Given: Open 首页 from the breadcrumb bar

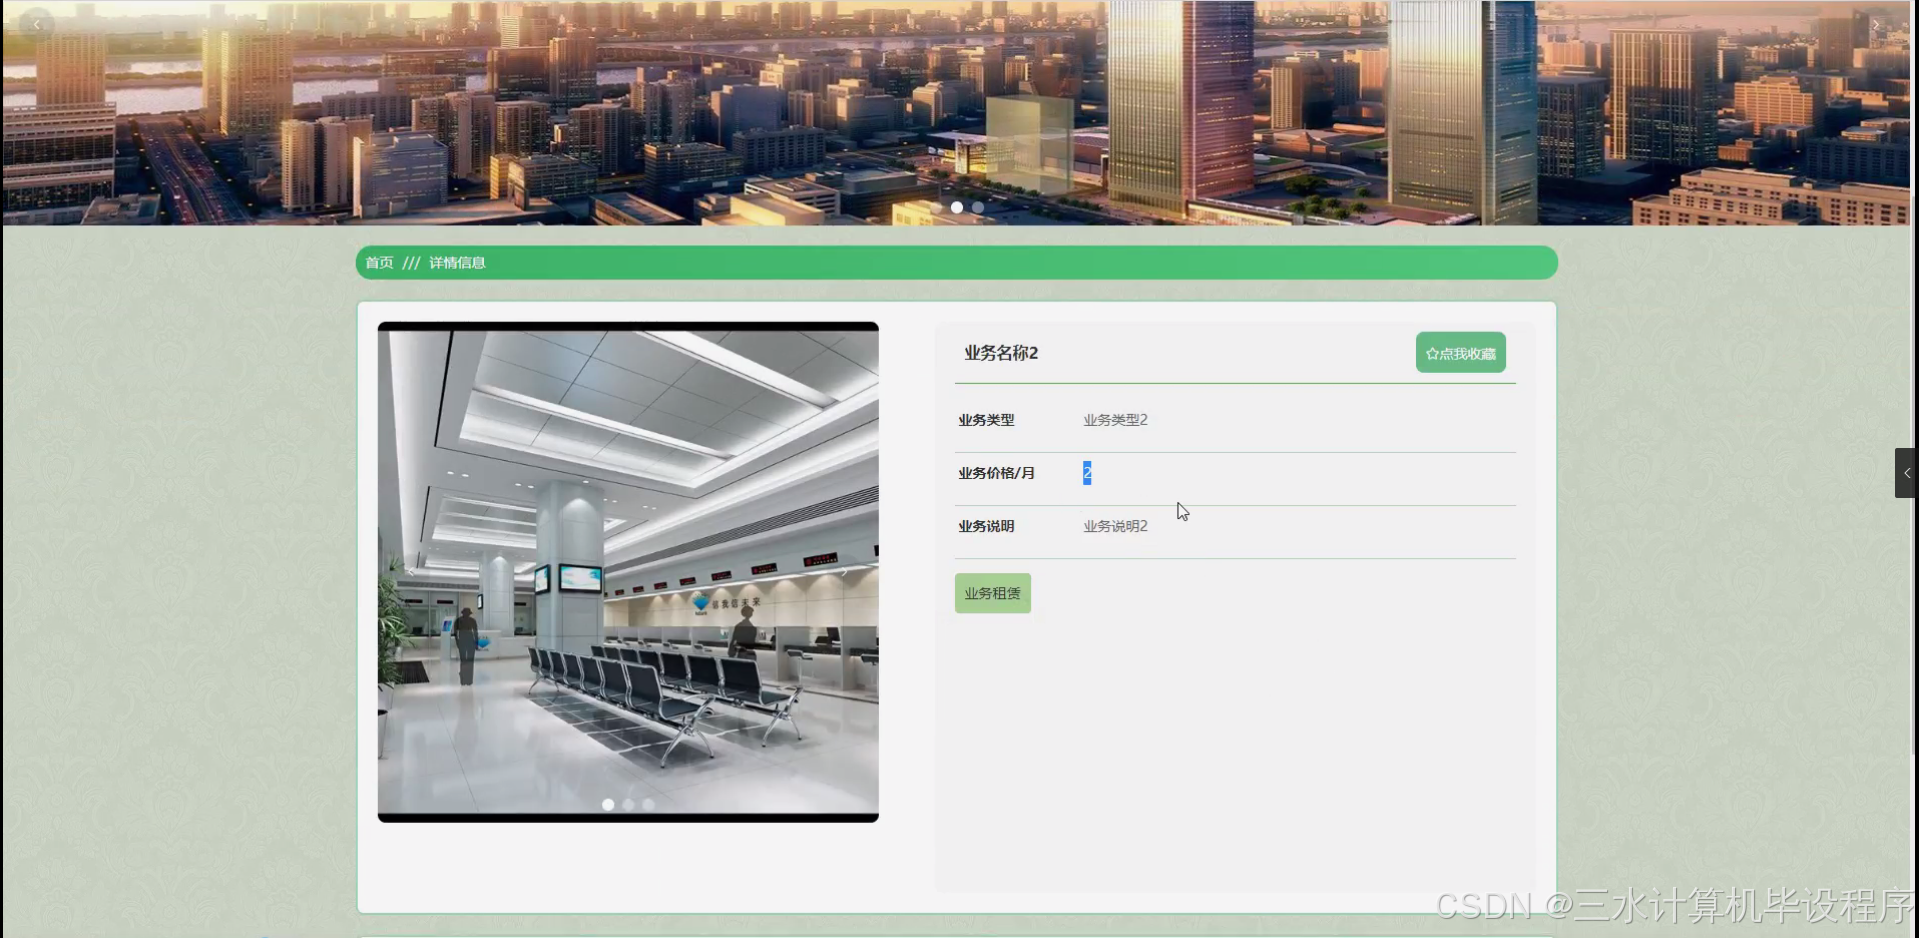Looking at the screenshot, I should pos(380,262).
